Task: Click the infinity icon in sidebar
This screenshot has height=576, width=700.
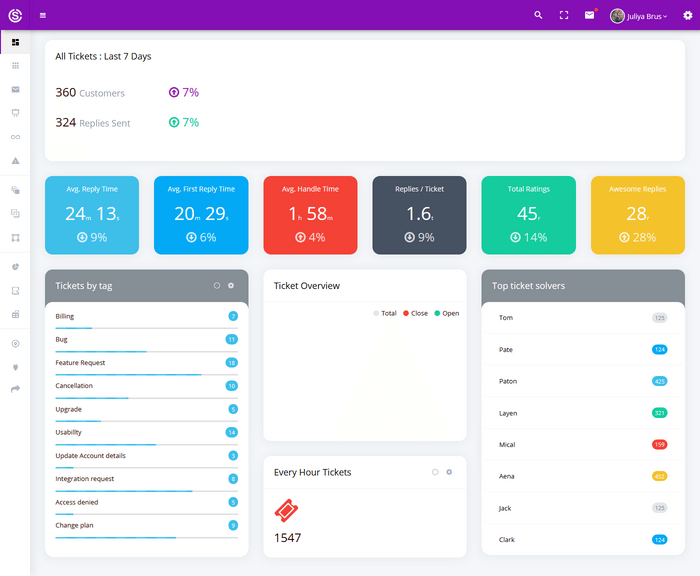Action: coord(16,137)
